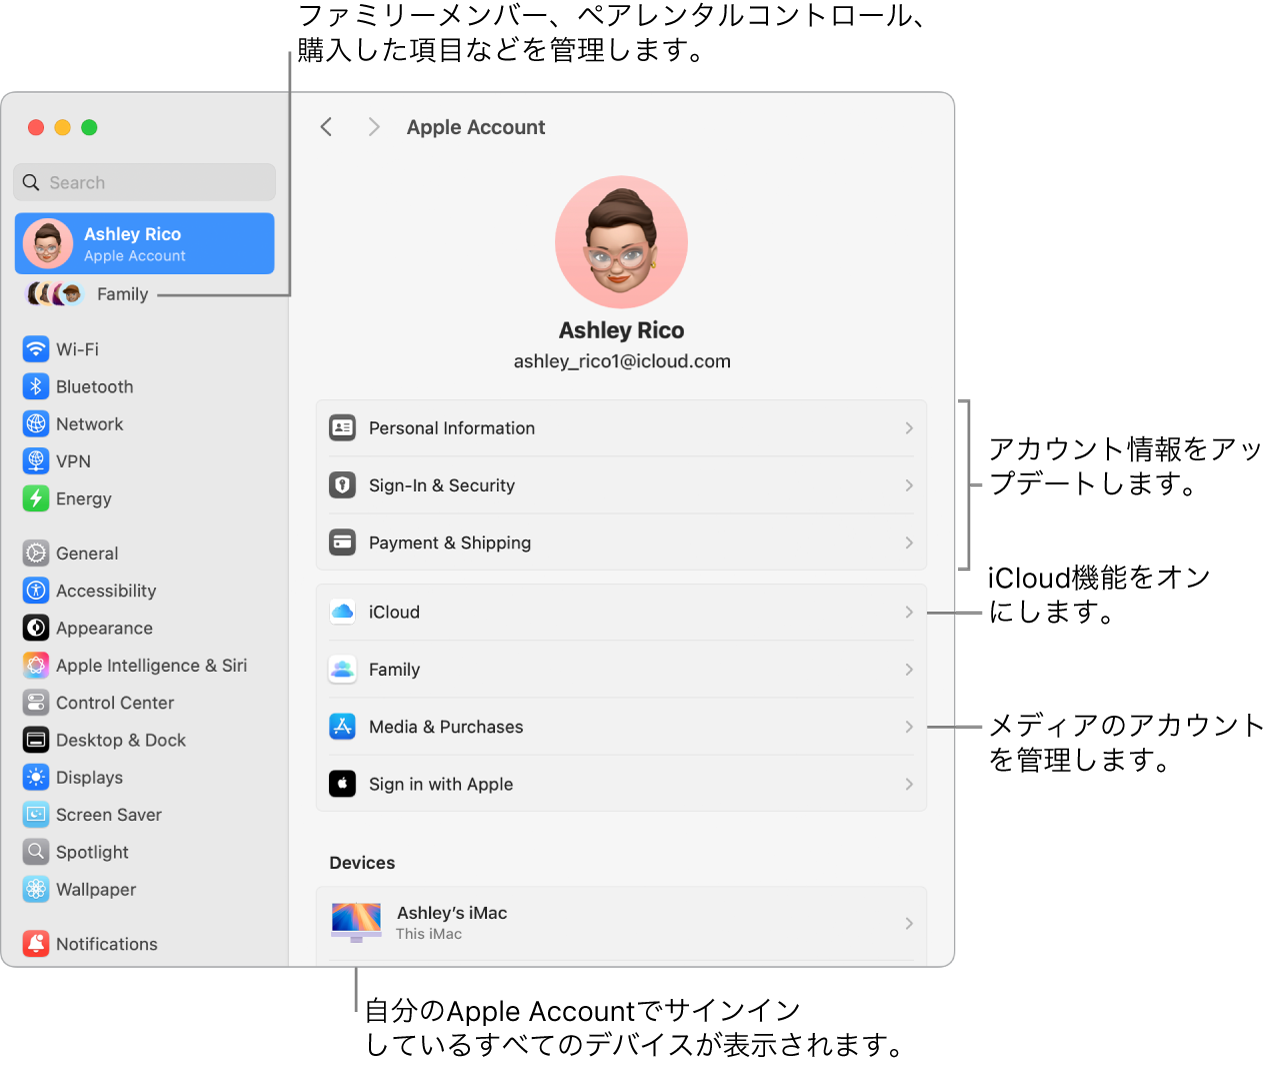Click the iCloud cloud icon
The height and width of the screenshot is (1067, 1282).
342,612
